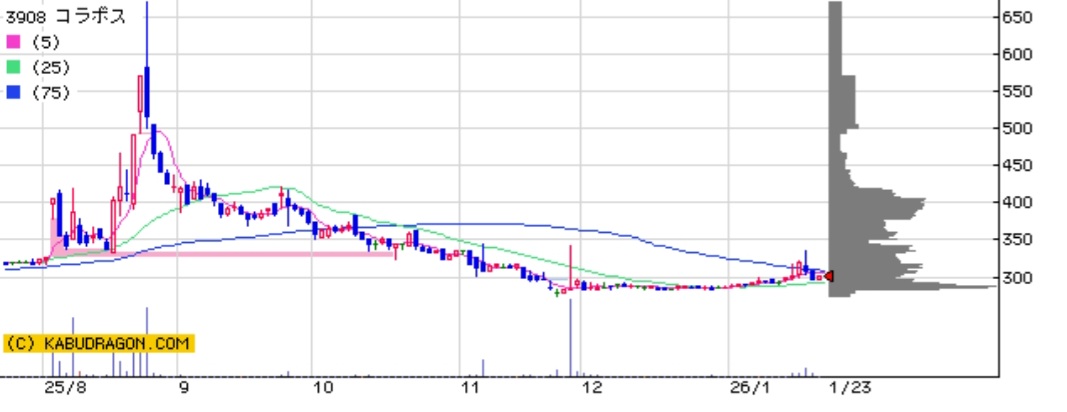Click the blue 75-day moving average swatch
This screenshot has width=1067, height=412.
point(13,92)
